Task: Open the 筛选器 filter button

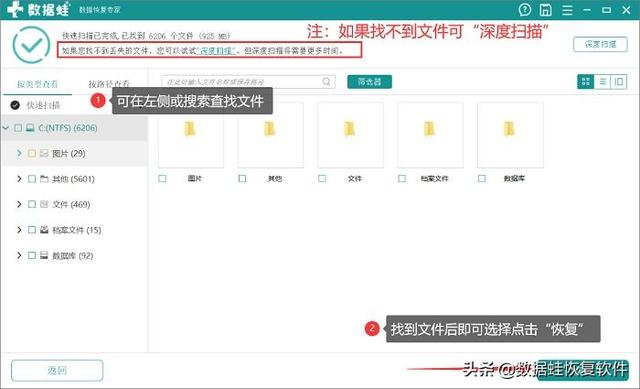Action: coord(369,82)
